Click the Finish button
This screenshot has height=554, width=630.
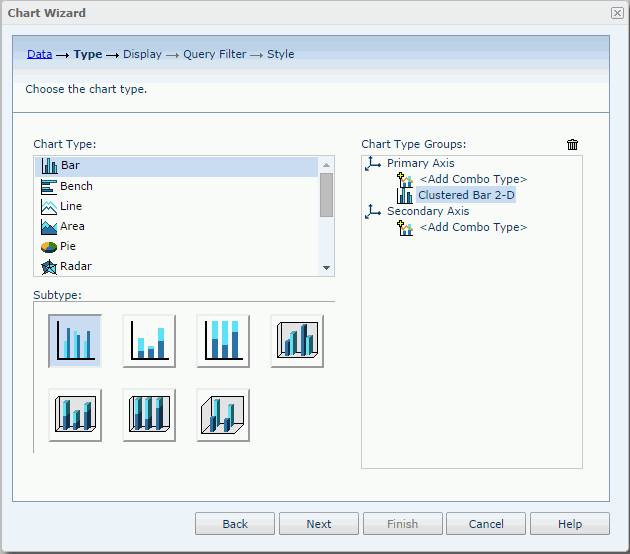403,524
